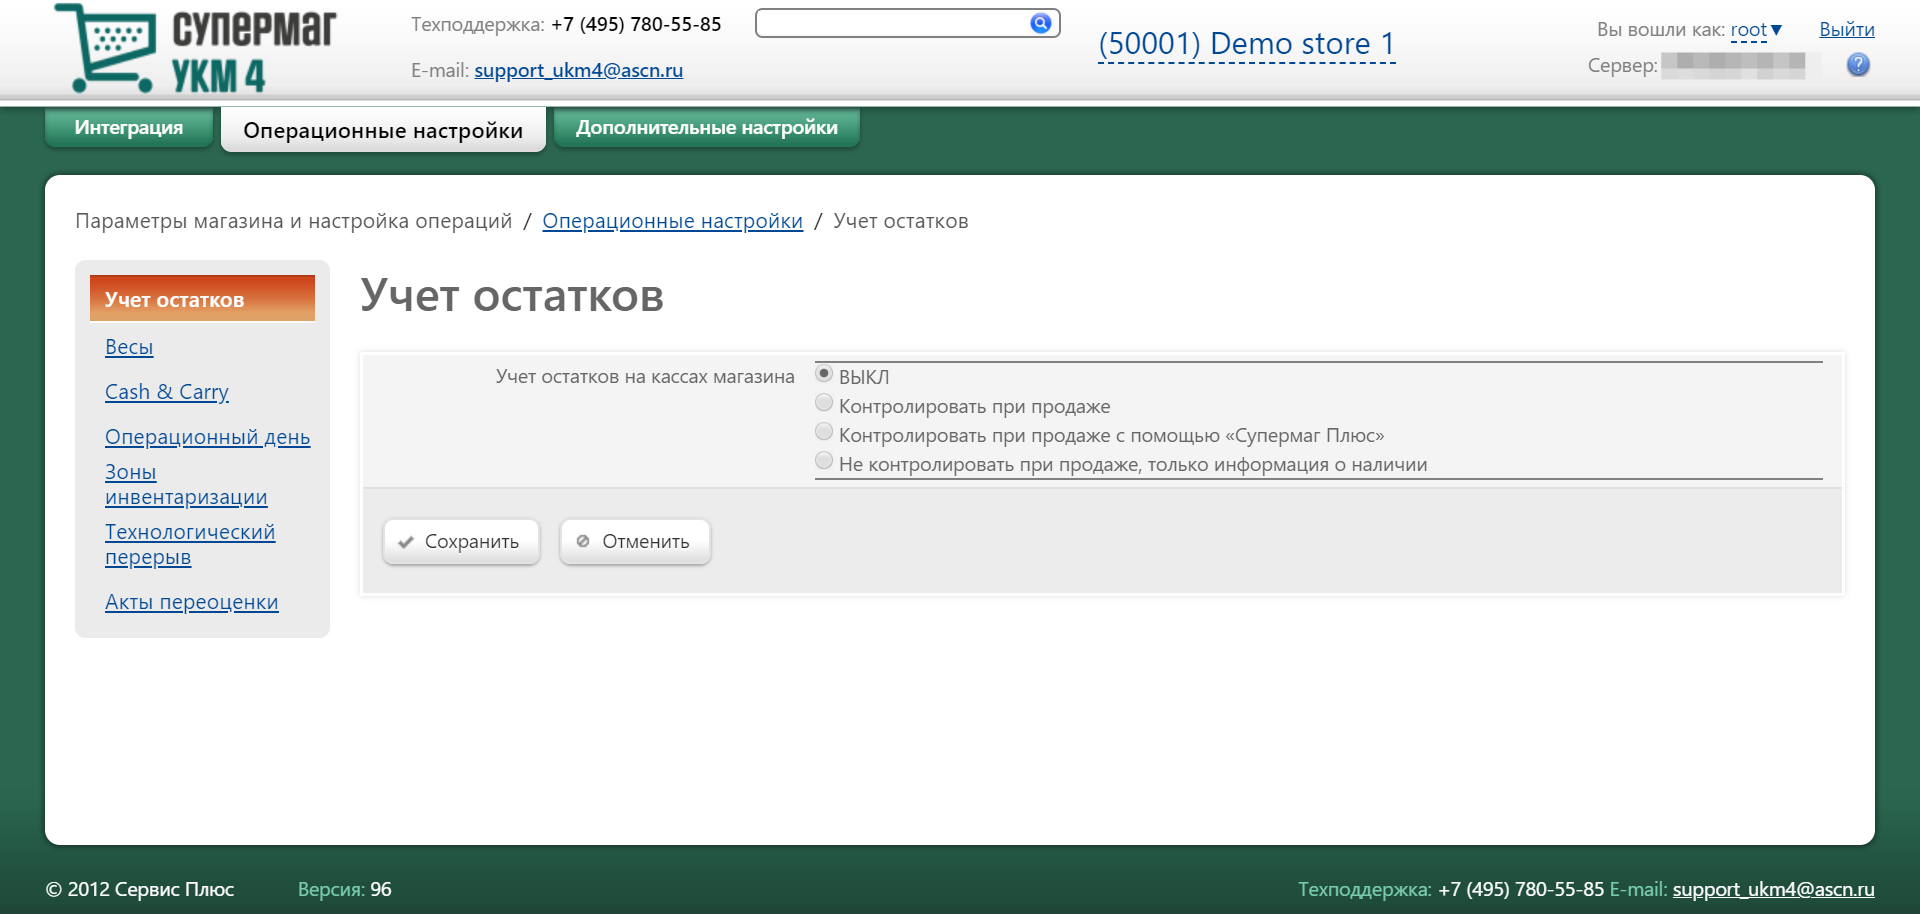
Task: Log out using the Выйти link
Action: pyautogui.click(x=1846, y=30)
